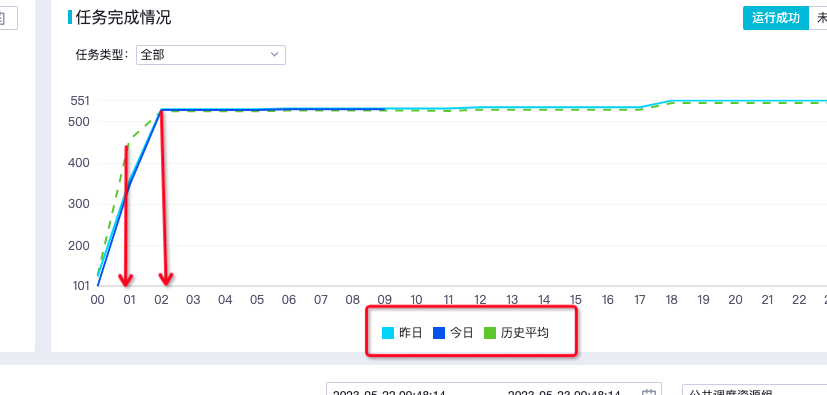Click the 今日 blue legend square icon
The image size is (827, 395).
point(439,333)
